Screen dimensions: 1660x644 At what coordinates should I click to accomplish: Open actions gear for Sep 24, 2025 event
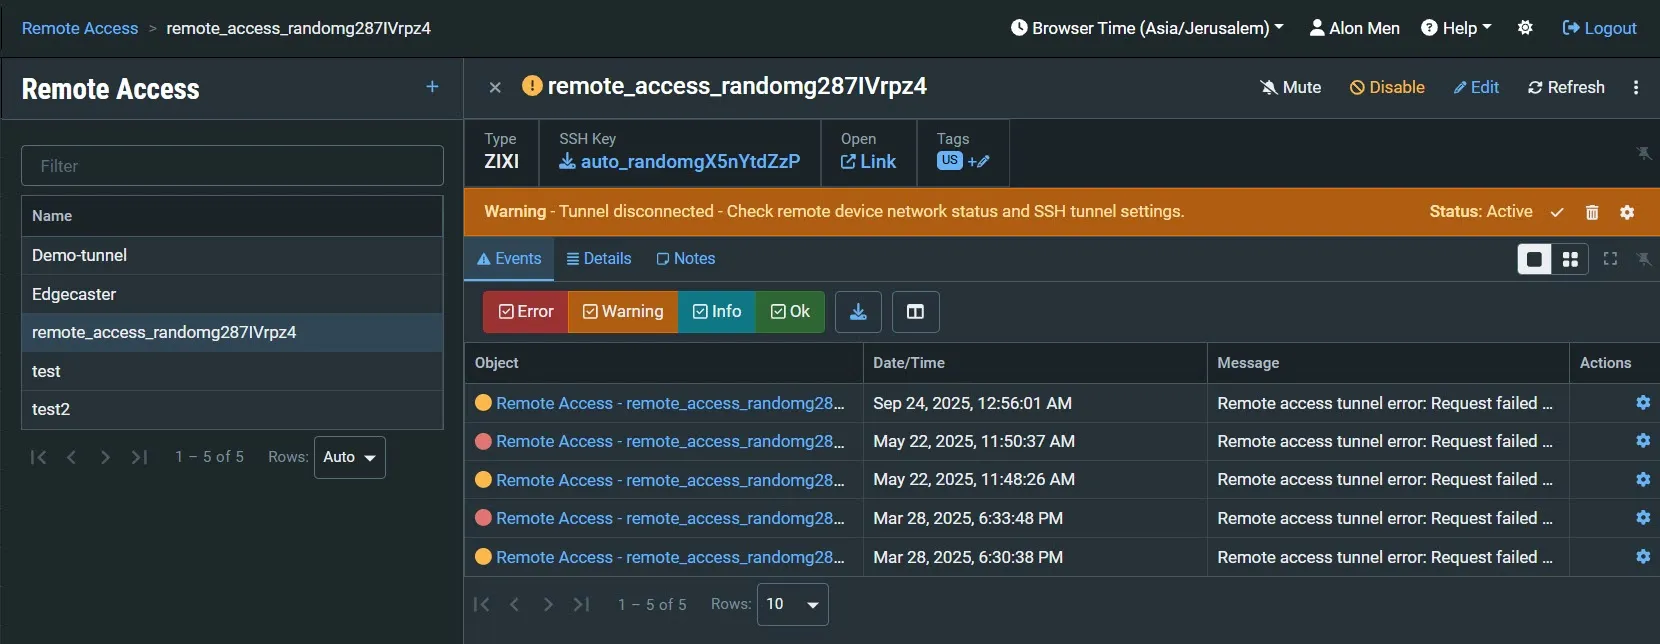click(1643, 403)
